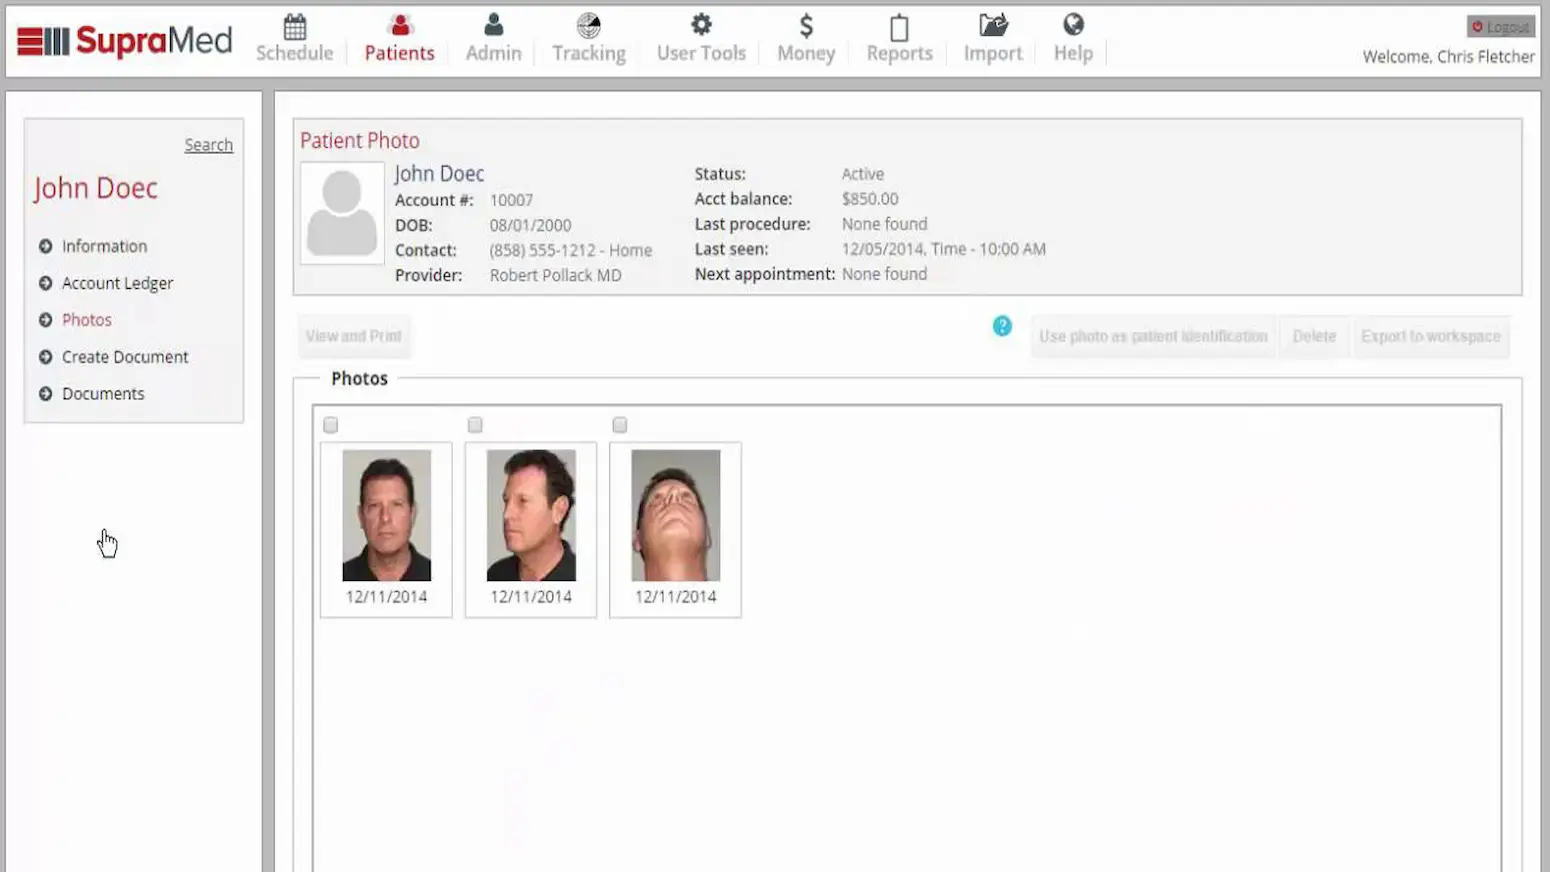Viewport: 1550px width, 872px height.
Task: Open Tracking via its globe icon
Action: [588, 23]
